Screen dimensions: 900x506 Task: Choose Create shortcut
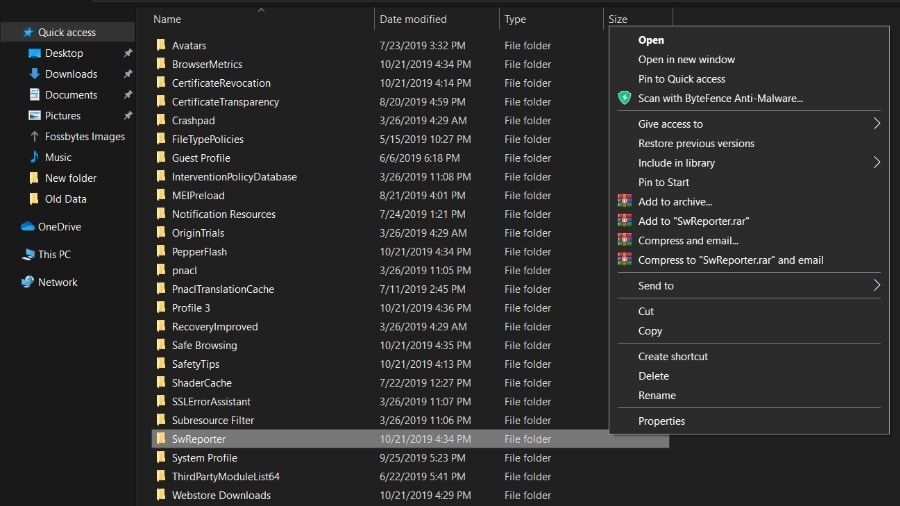click(673, 356)
